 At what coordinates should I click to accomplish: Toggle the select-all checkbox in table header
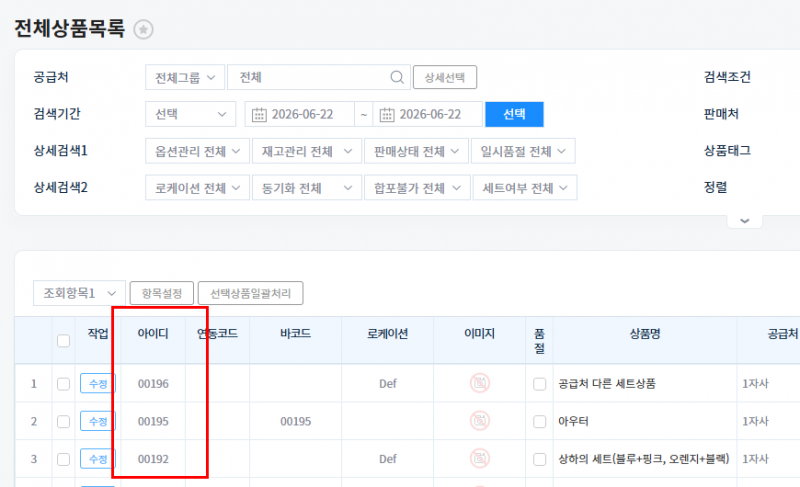tap(63, 341)
